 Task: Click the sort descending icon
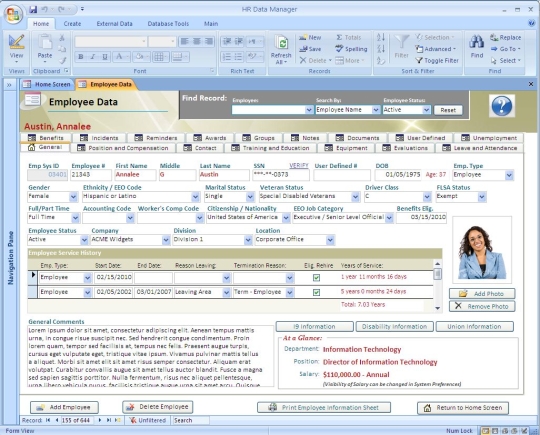click(x=381, y=49)
